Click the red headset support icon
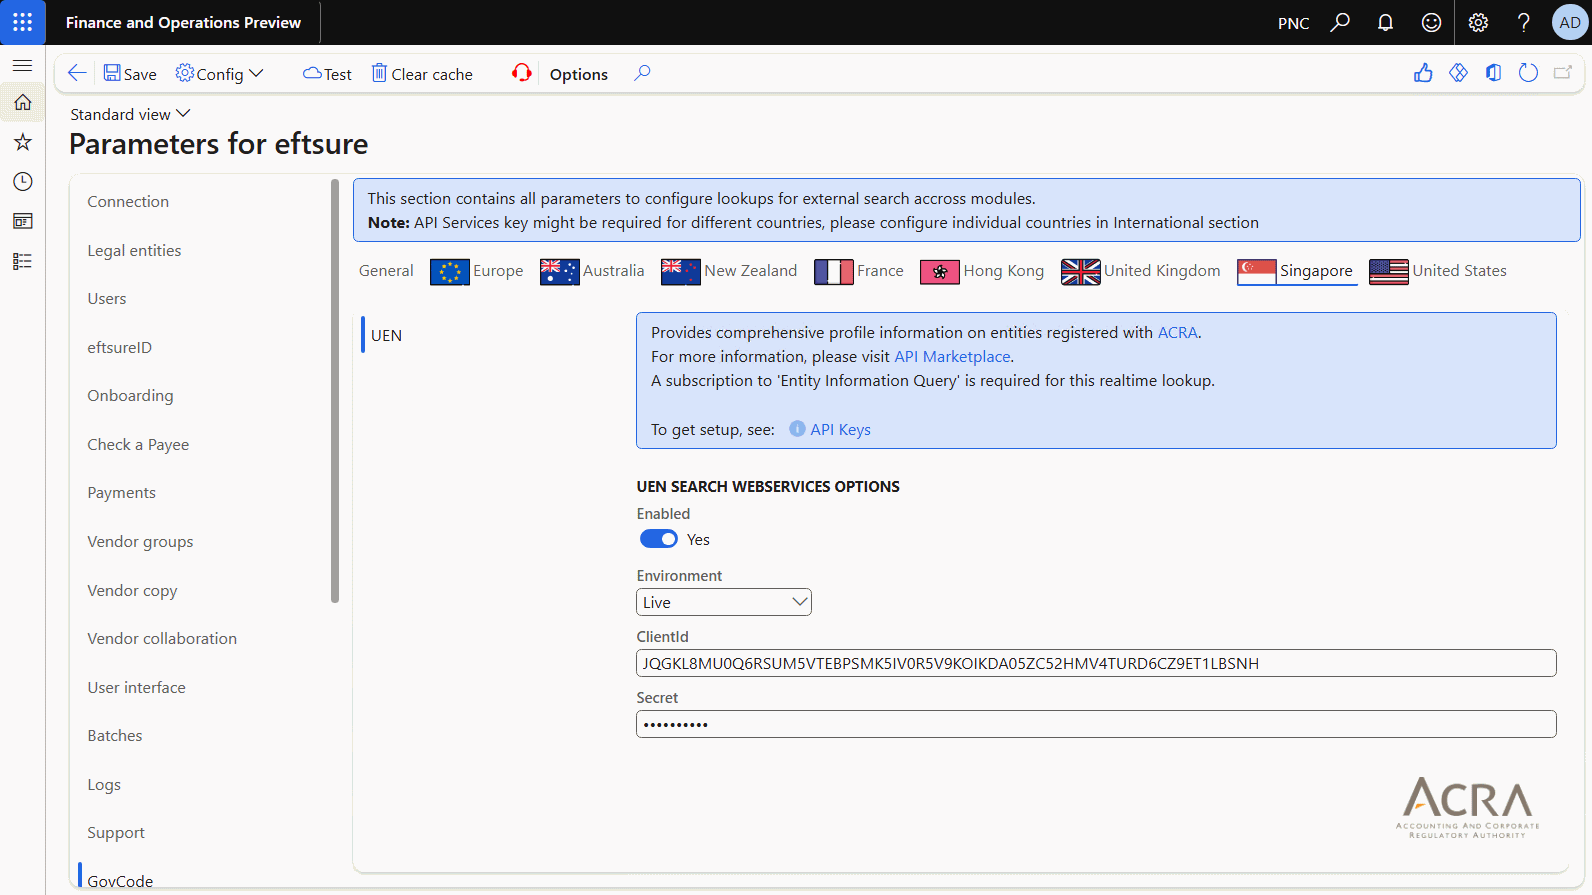This screenshot has width=1592, height=895. [521, 73]
